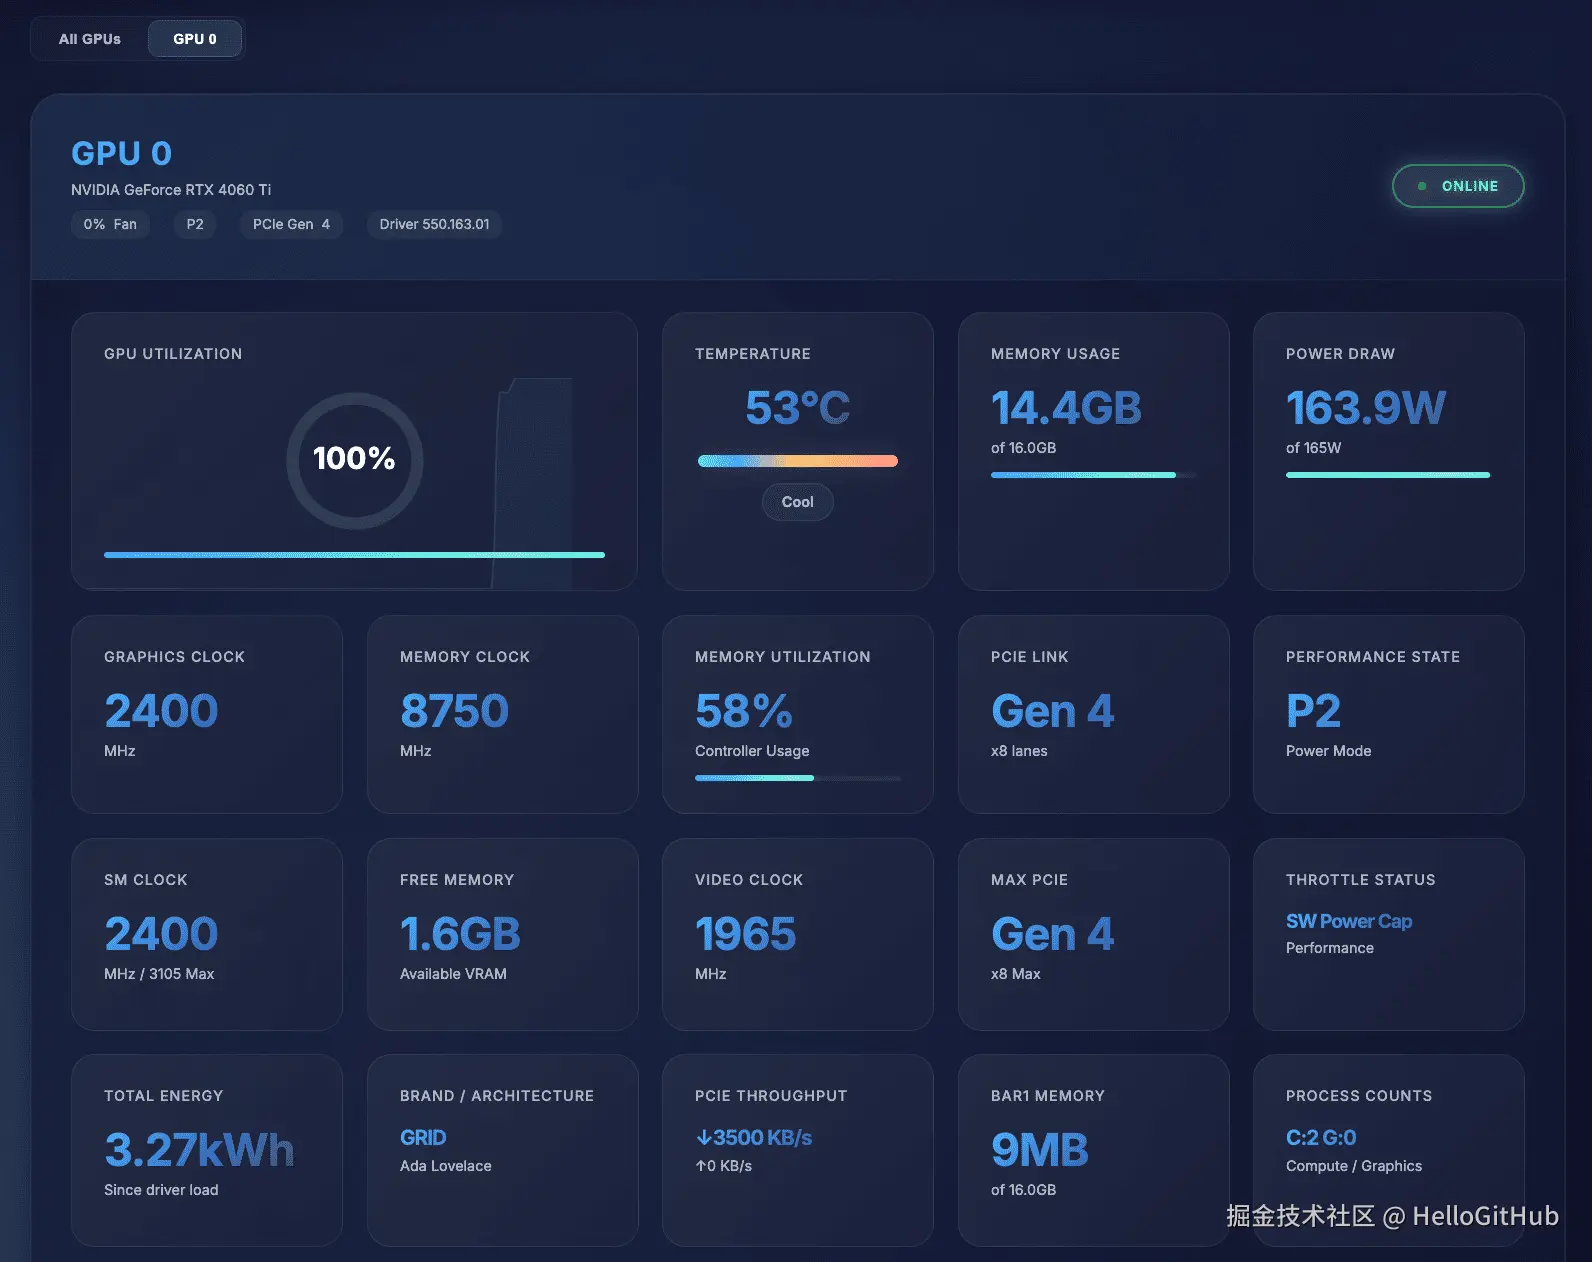This screenshot has height=1262, width=1592.
Task: Click the "x8 lanes" label
Action: (1019, 751)
